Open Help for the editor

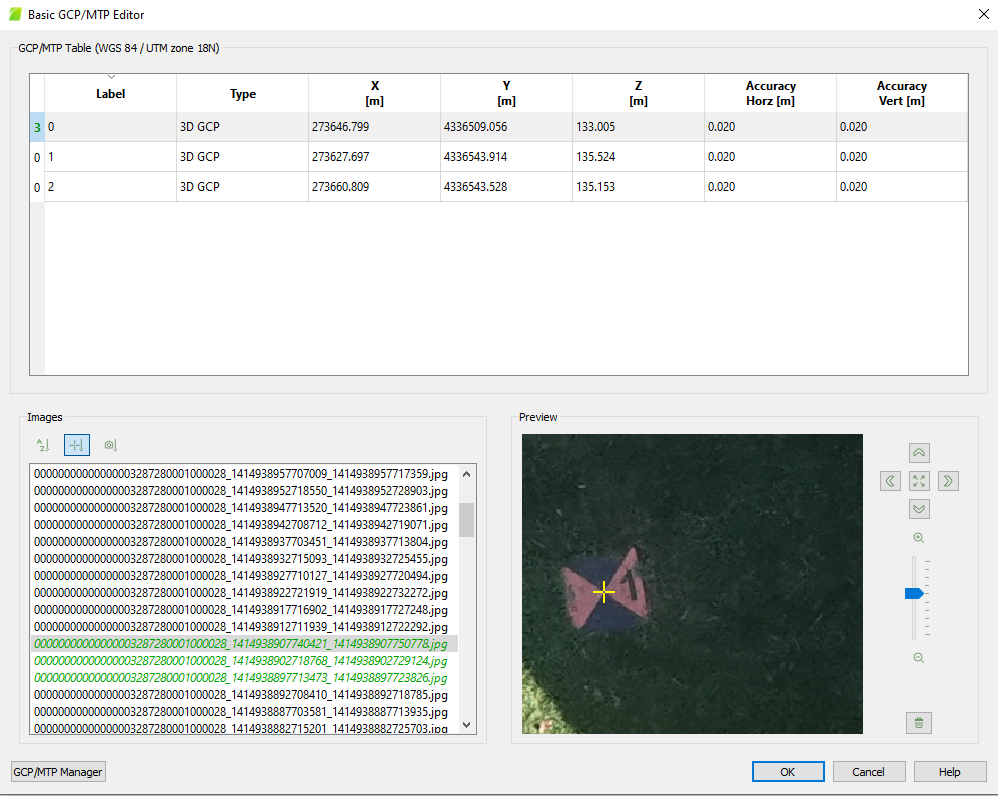950,772
